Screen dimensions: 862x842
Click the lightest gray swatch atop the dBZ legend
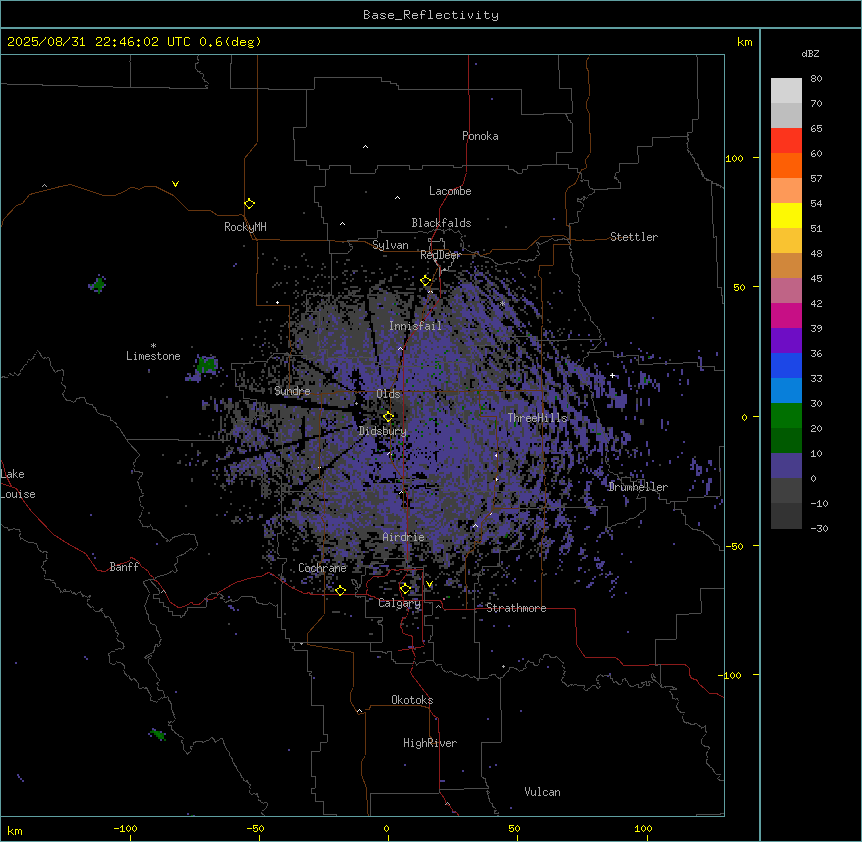pos(786,91)
